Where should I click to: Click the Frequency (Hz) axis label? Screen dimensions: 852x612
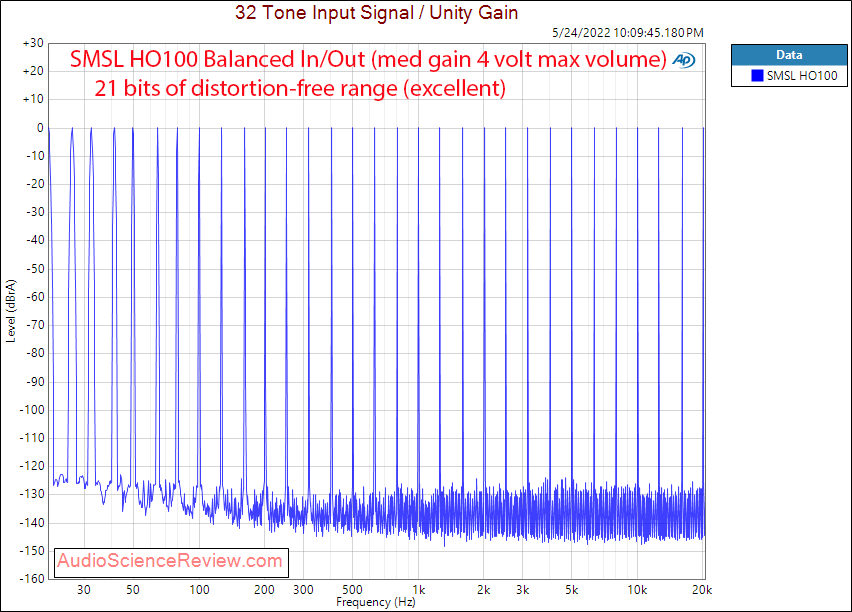[x=375, y=602]
